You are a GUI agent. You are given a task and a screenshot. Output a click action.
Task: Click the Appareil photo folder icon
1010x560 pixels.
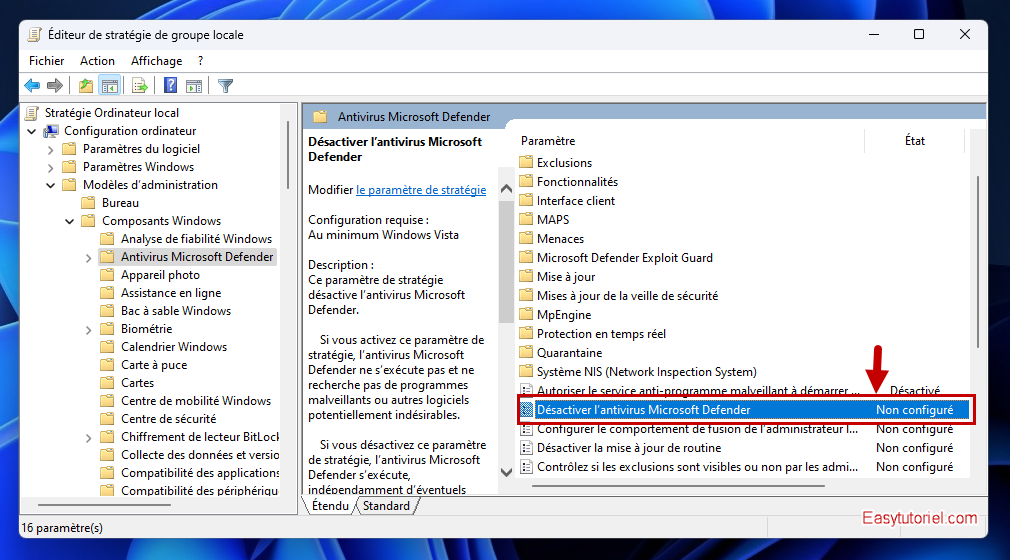[x=108, y=275]
